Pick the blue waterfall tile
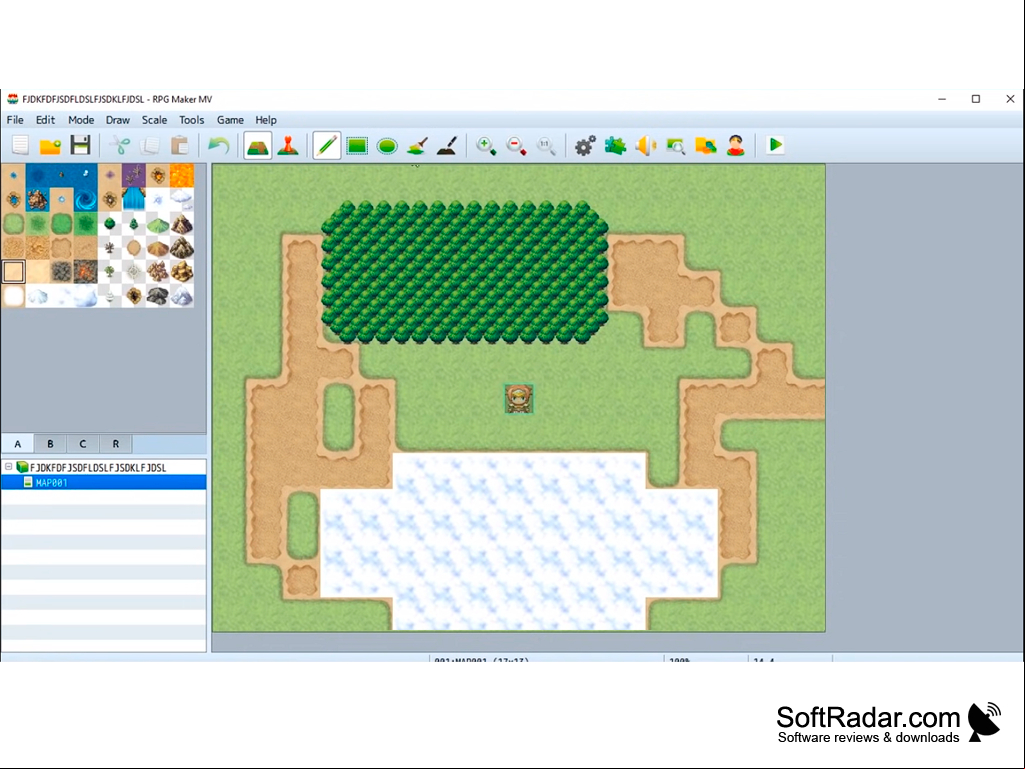This screenshot has width=1025, height=769. (x=133, y=199)
